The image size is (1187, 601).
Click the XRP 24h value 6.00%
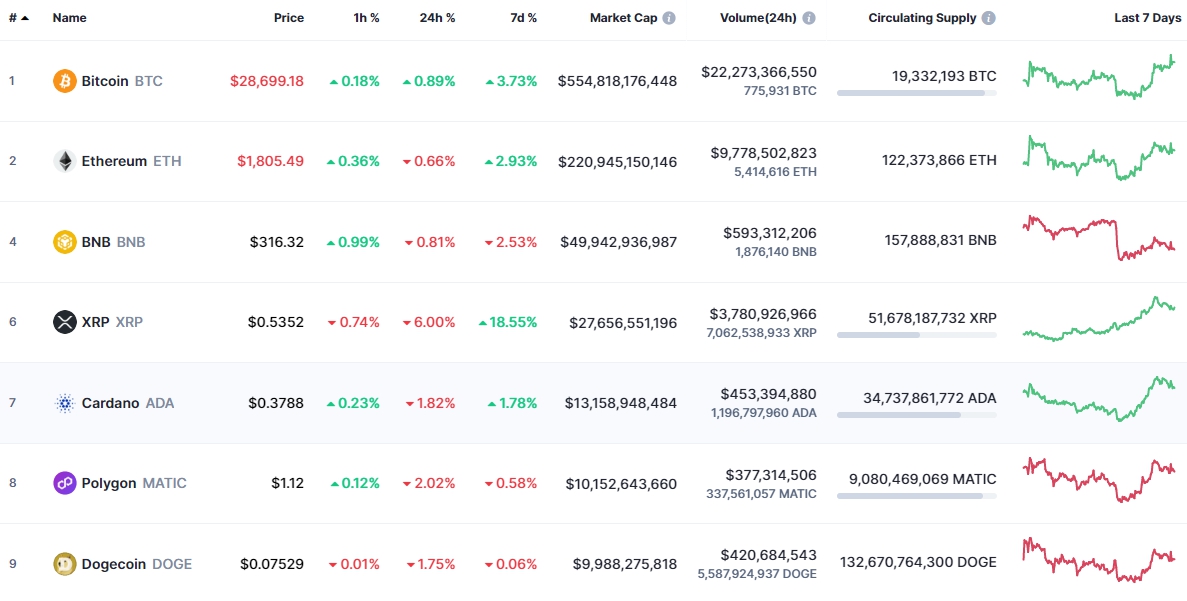click(430, 322)
